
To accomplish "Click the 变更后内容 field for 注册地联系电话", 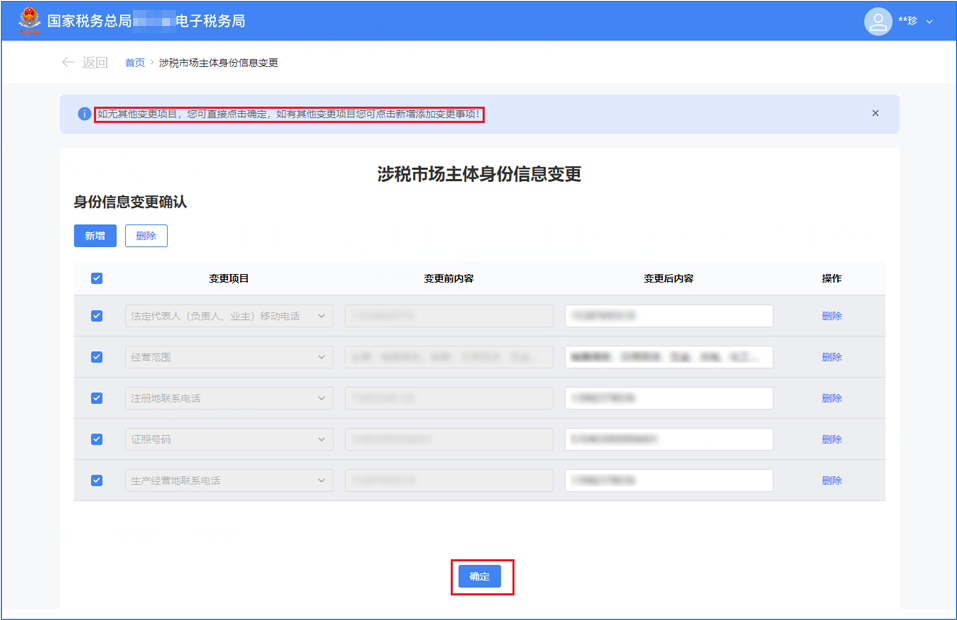I will tap(668, 398).
